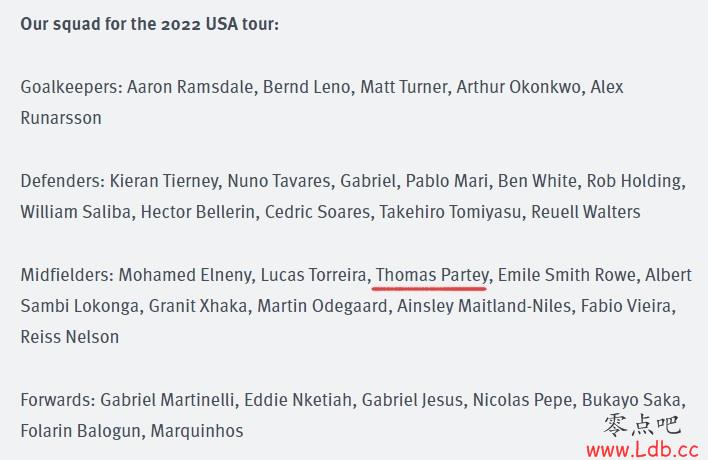Click the name Gabriel Jesus
The width and height of the screenshot is (708, 460).
click(412, 400)
